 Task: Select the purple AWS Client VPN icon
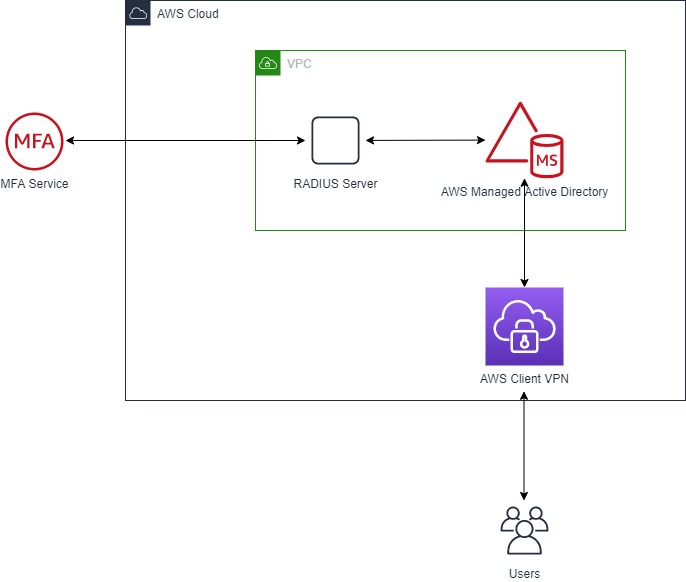tap(524, 326)
